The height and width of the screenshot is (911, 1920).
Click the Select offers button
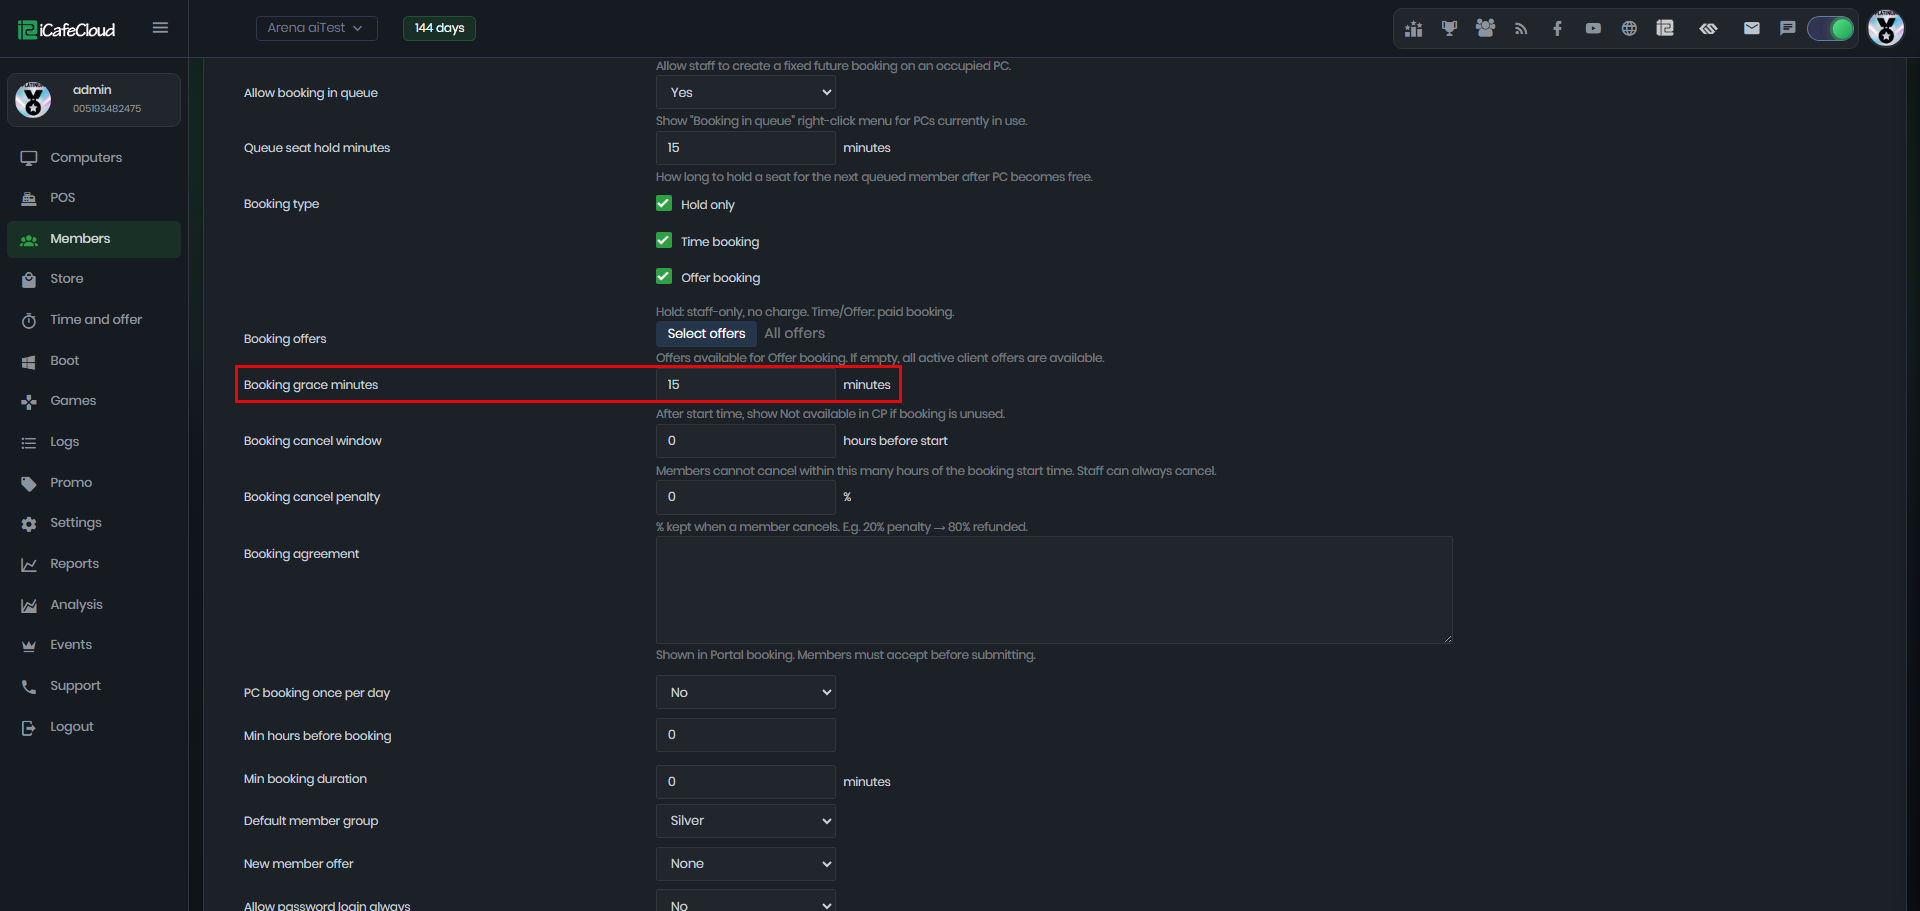pyautogui.click(x=706, y=334)
